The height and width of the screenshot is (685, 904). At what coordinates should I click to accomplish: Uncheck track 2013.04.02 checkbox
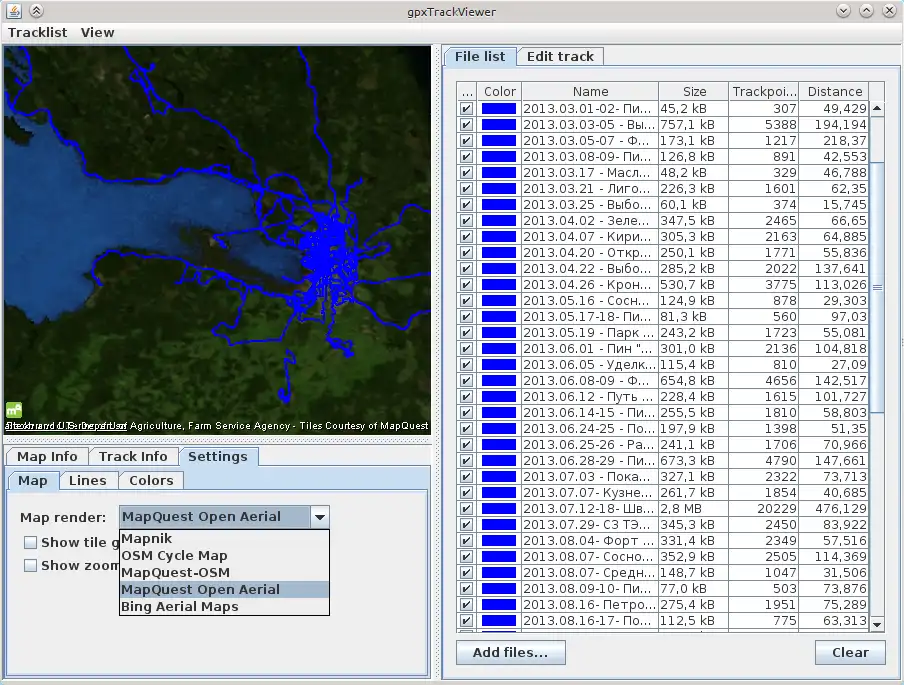[466, 220]
